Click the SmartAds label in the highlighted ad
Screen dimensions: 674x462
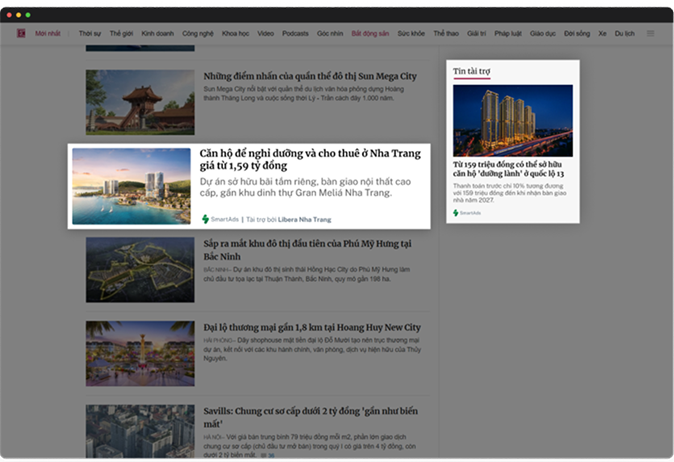click(225, 220)
